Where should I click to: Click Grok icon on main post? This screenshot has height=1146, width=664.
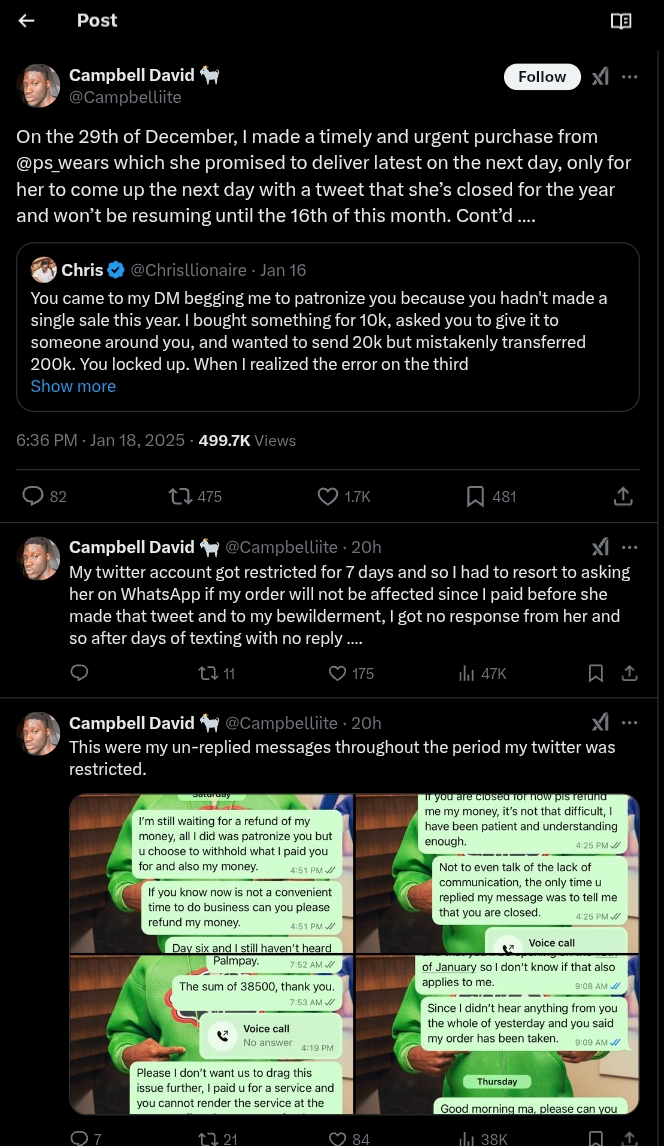pyautogui.click(x=600, y=77)
